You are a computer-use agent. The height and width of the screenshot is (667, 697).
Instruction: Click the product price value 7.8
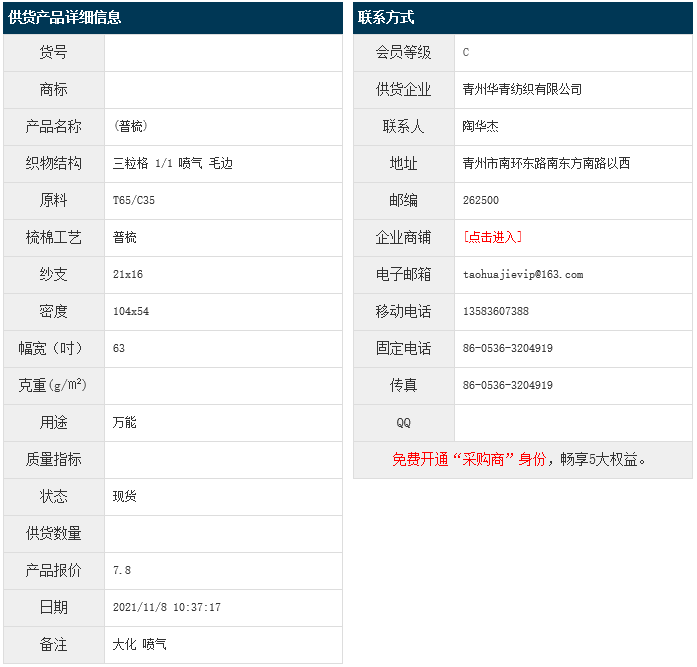click(122, 570)
